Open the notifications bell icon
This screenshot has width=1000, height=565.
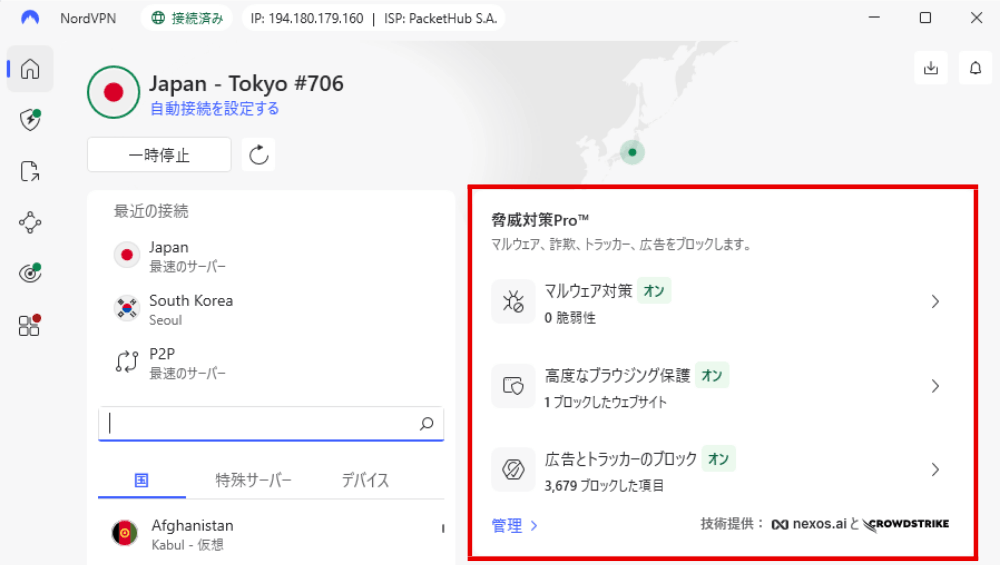975,68
